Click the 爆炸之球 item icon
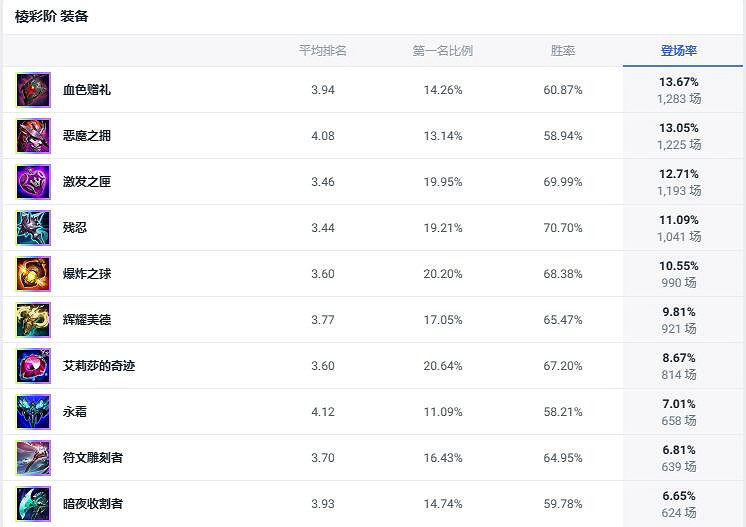The image size is (746, 527). coord(33,274)
